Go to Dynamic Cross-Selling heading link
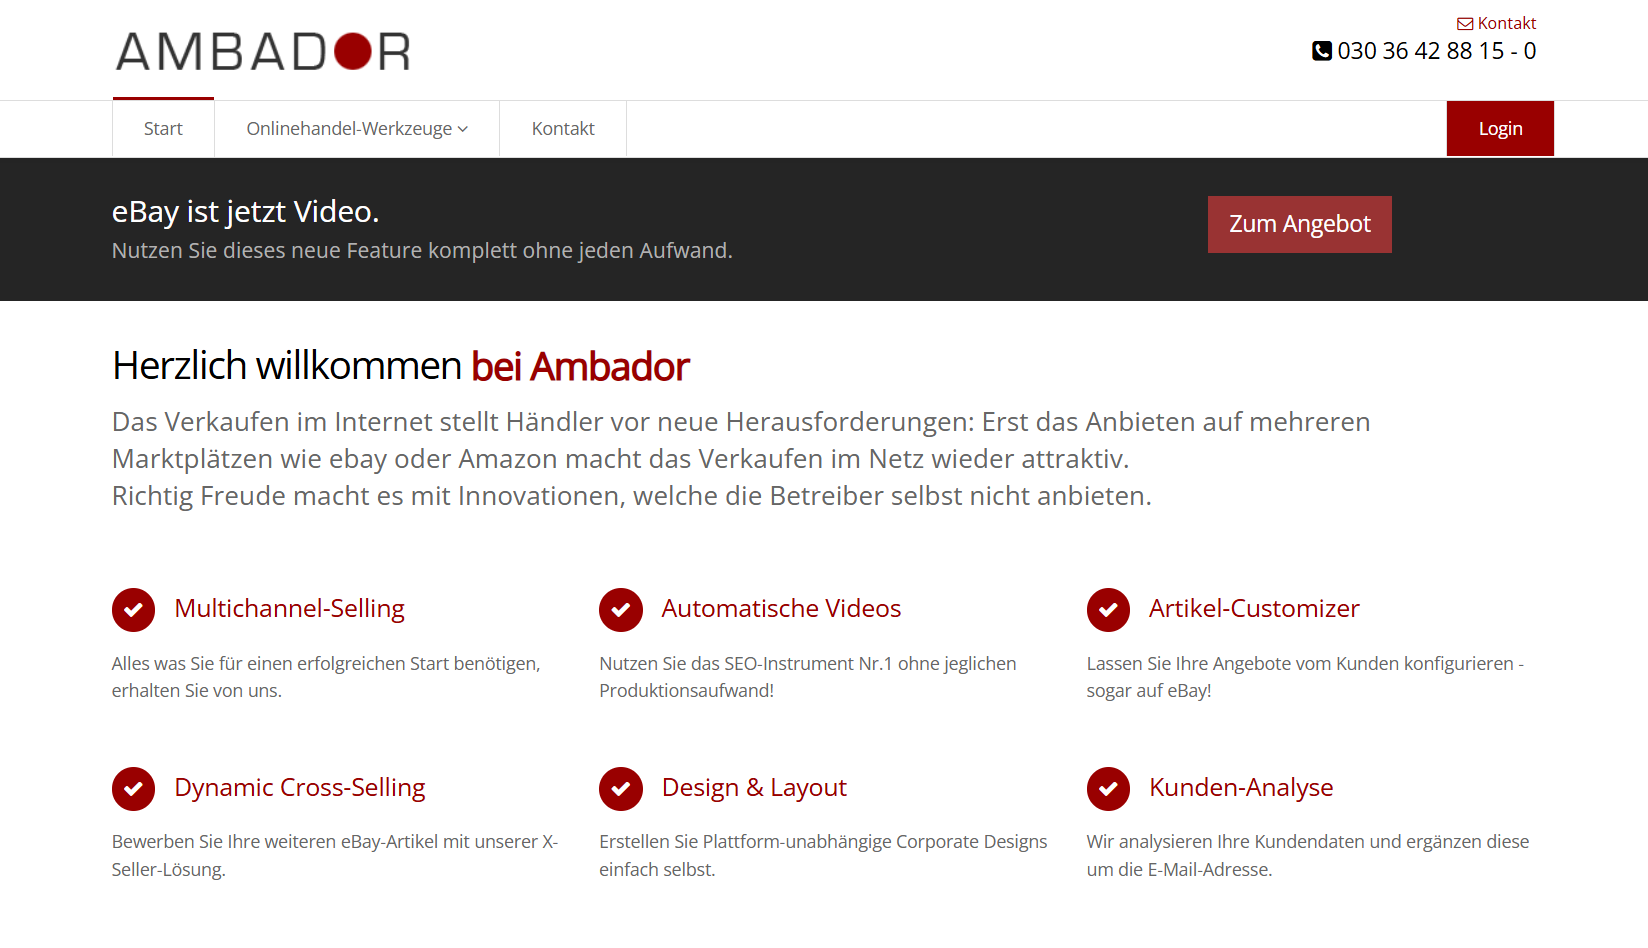Image resolution: width=1648 pixels, height=948 pixels. pyautogui.click(x=300, y=788)
